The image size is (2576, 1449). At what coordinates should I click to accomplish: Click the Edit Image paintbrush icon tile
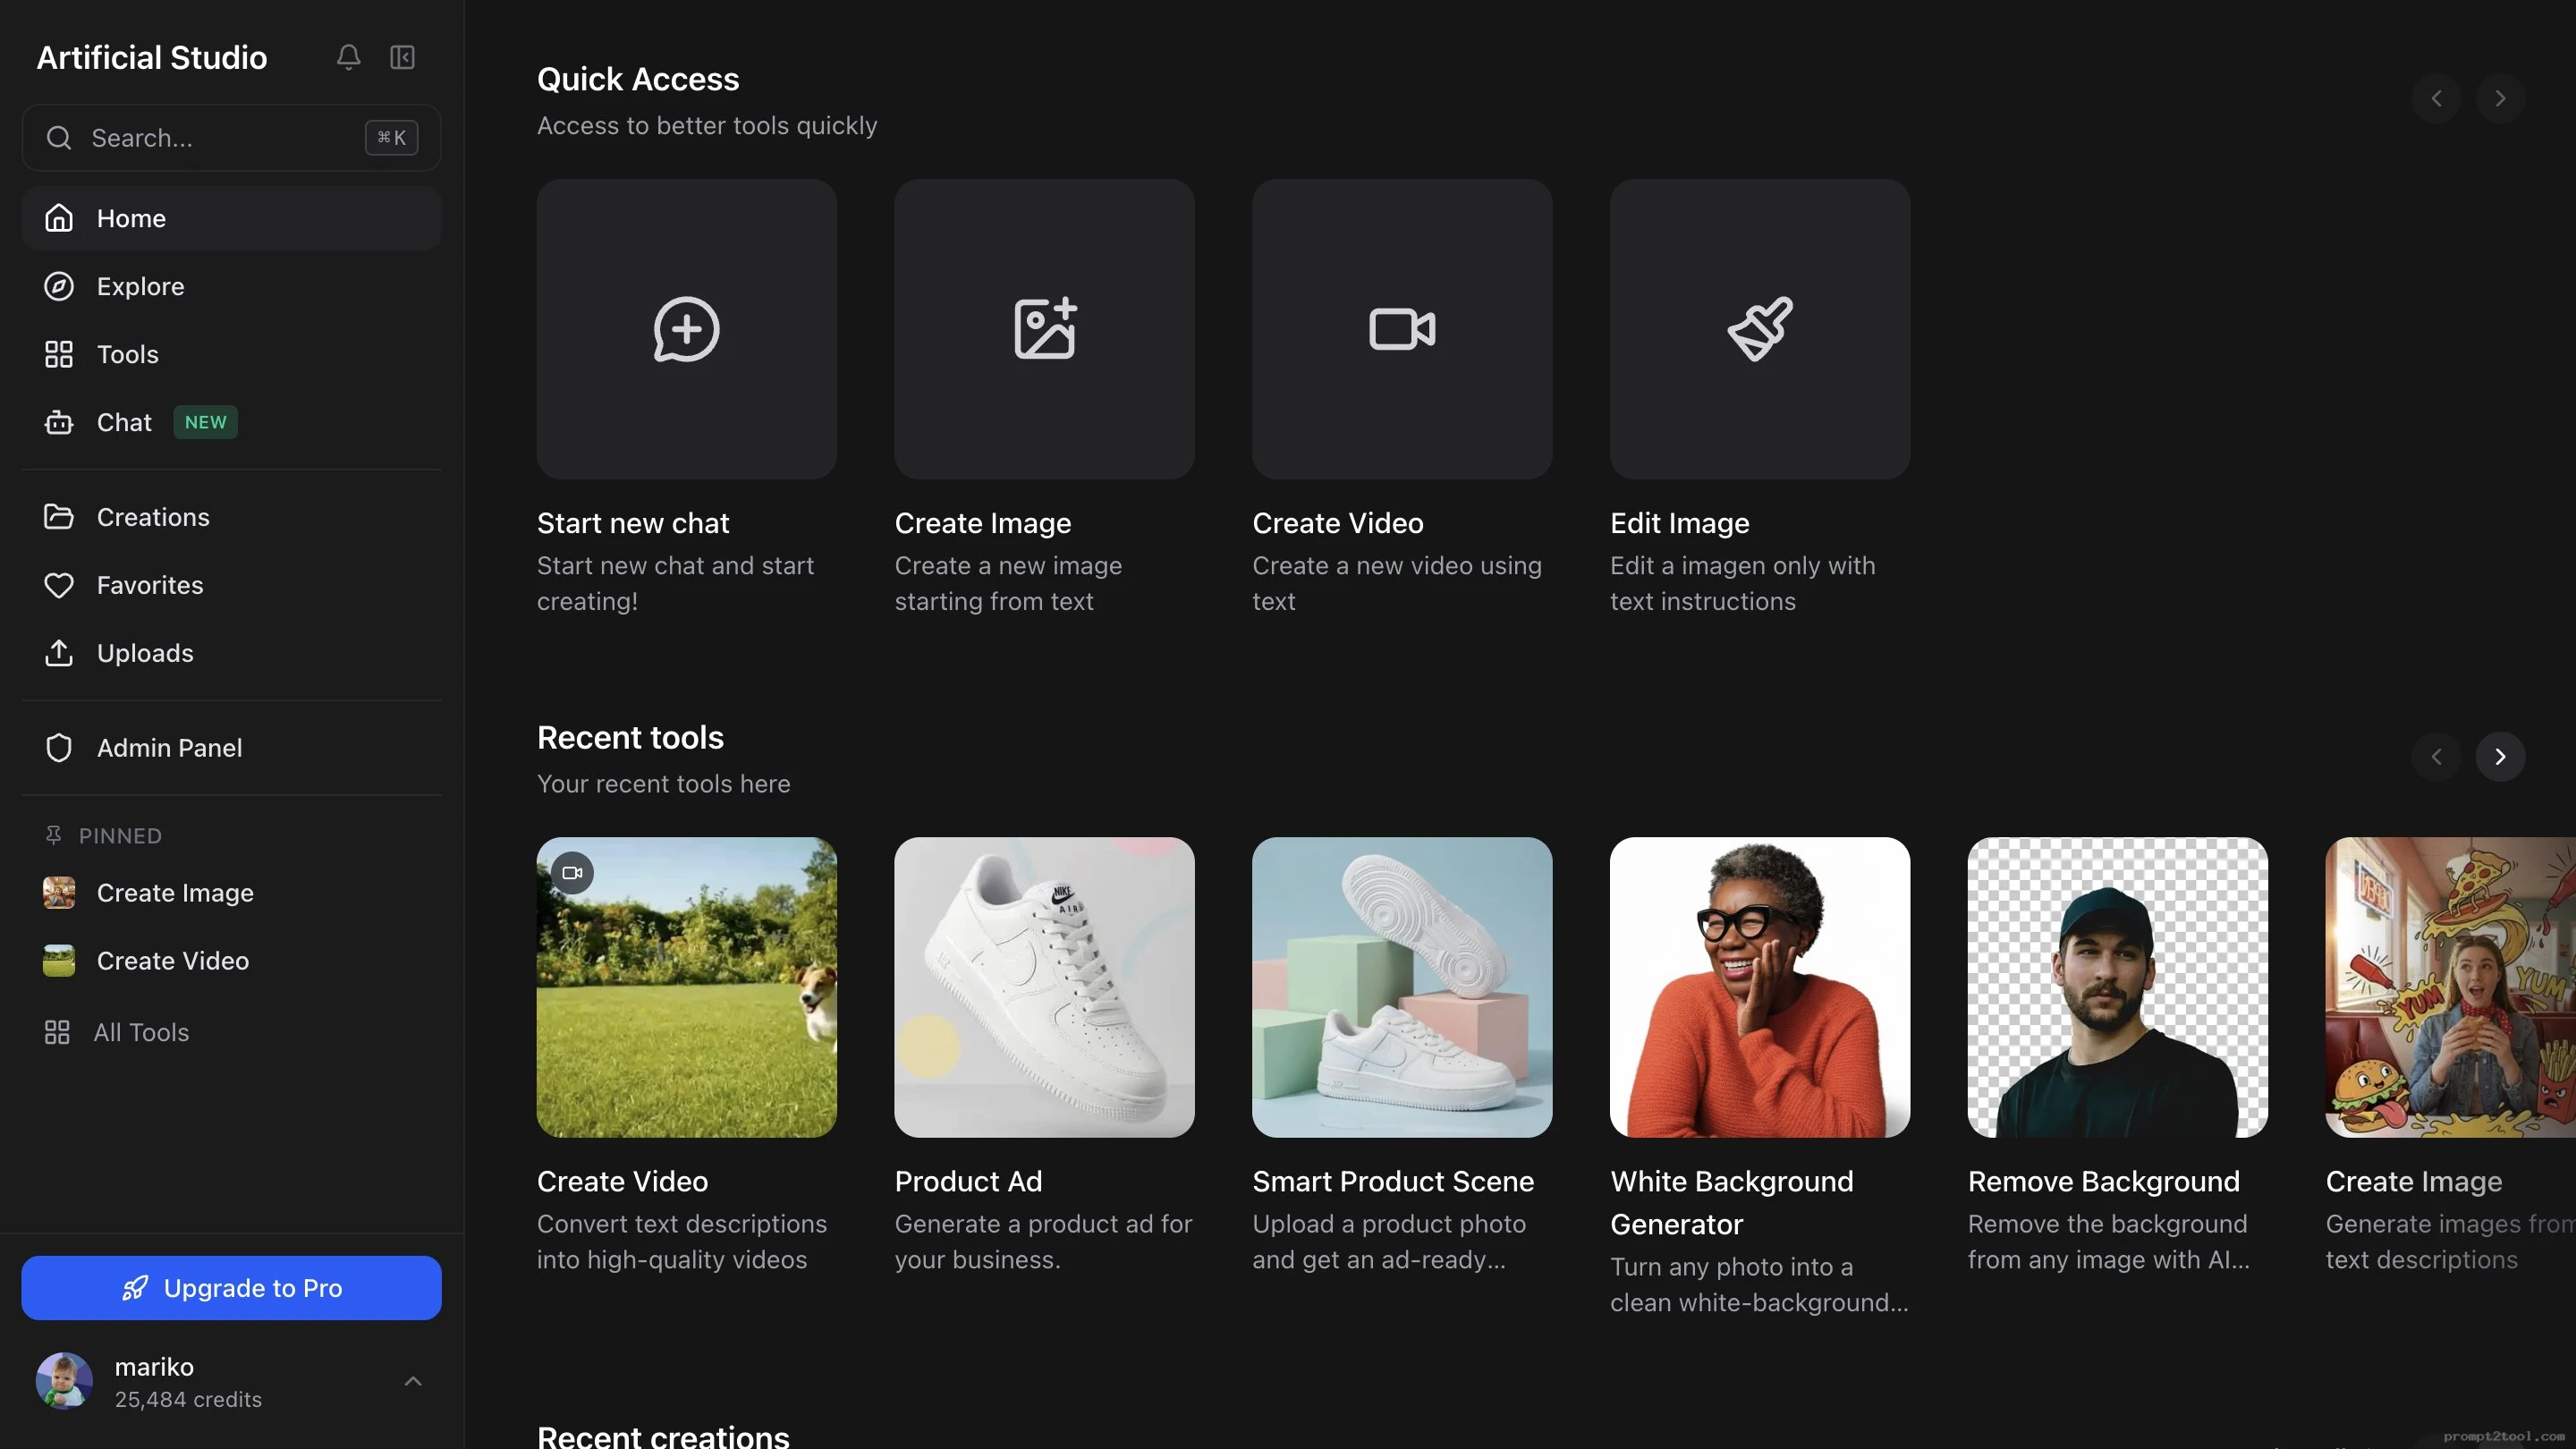[1760, 329]
